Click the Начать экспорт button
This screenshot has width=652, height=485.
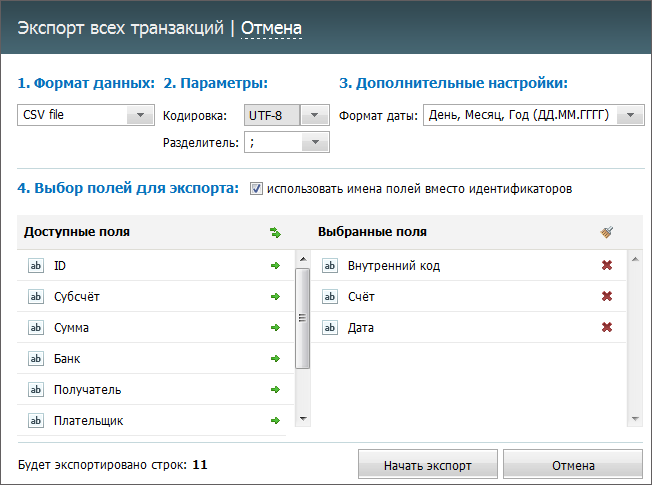(x=428, y=465)
